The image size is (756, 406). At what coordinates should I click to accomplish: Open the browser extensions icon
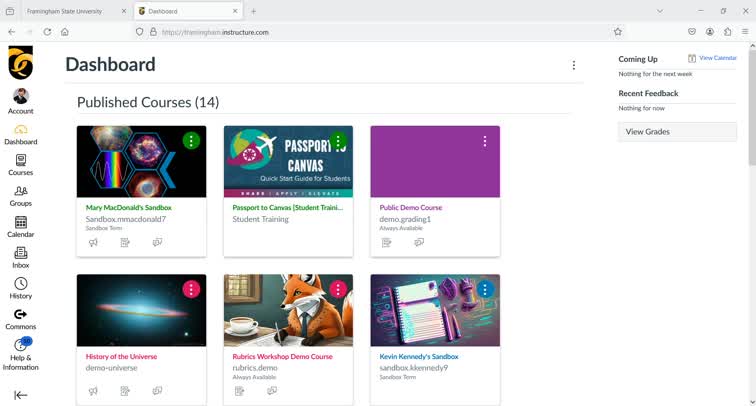tap(727, 32)
